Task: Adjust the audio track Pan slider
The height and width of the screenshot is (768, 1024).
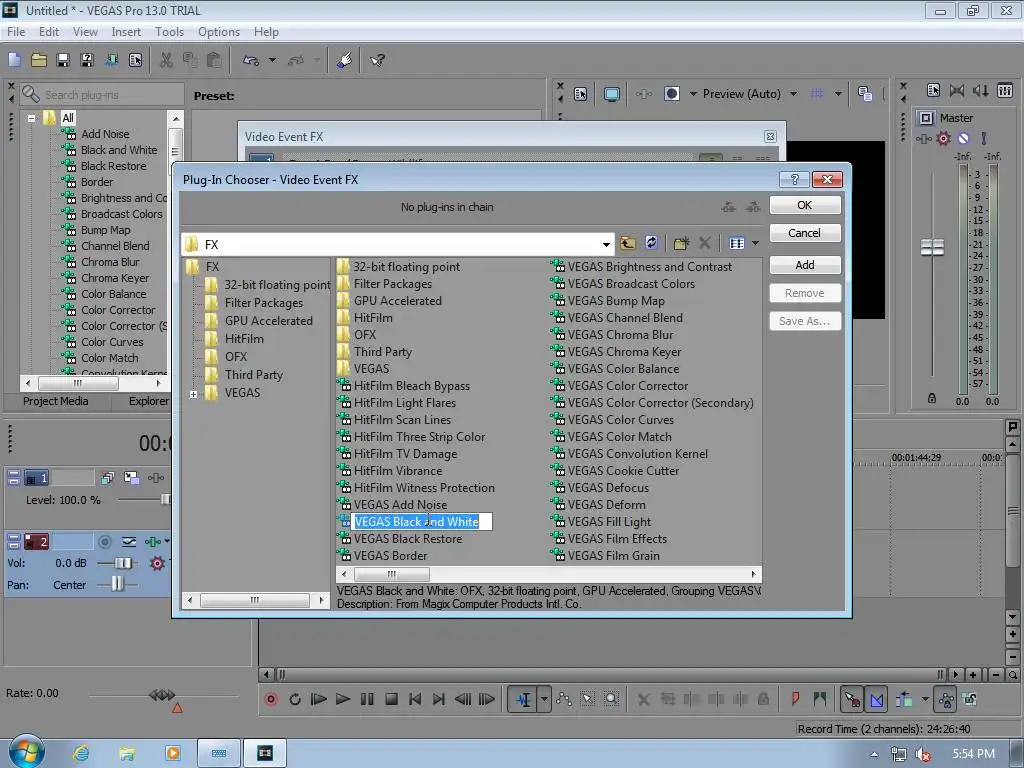Action: (117, 584)
